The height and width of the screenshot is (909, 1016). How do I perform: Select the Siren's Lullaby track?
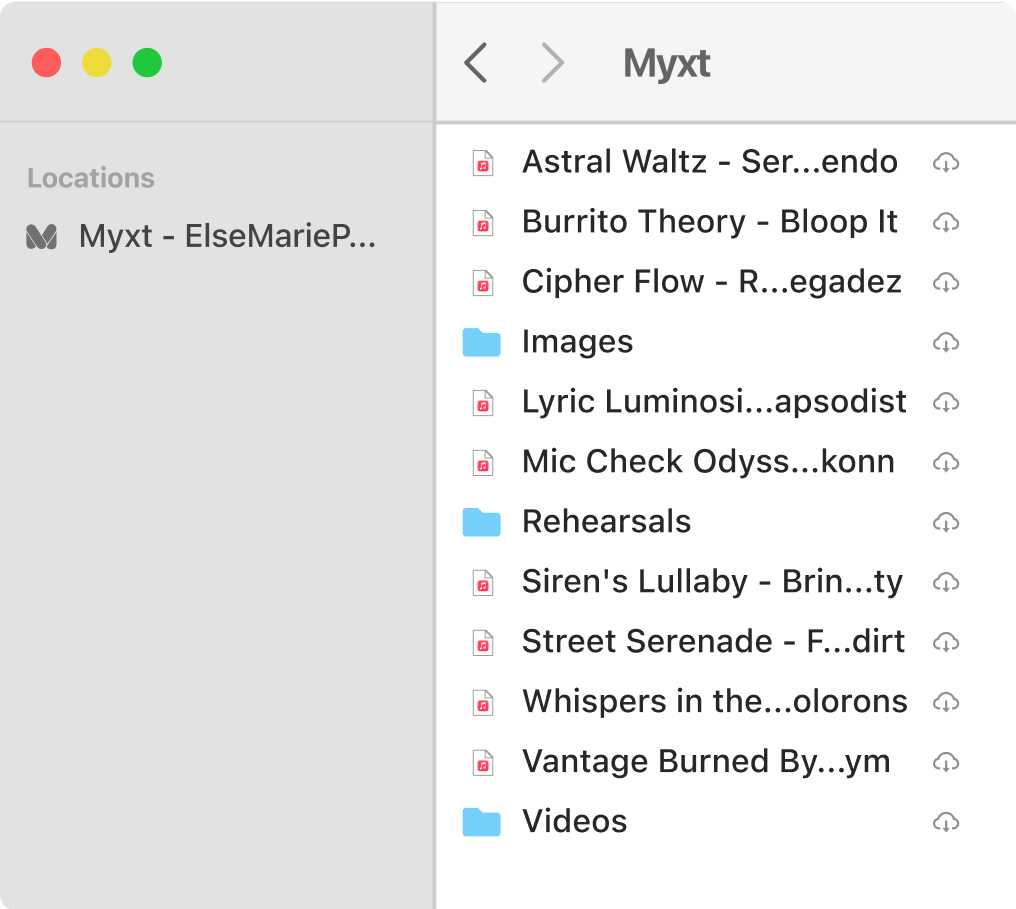pyautogui.click(x=712, y=582)
